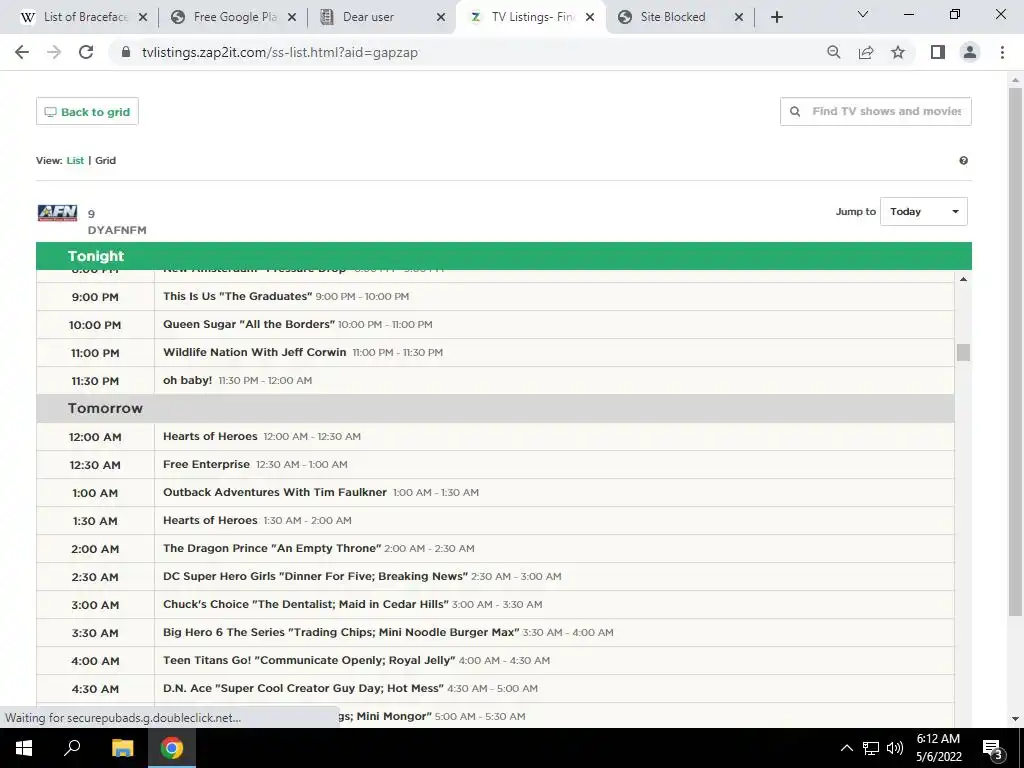
Task: Open Chrome three-dot menu
Action: click(1002, 52)
